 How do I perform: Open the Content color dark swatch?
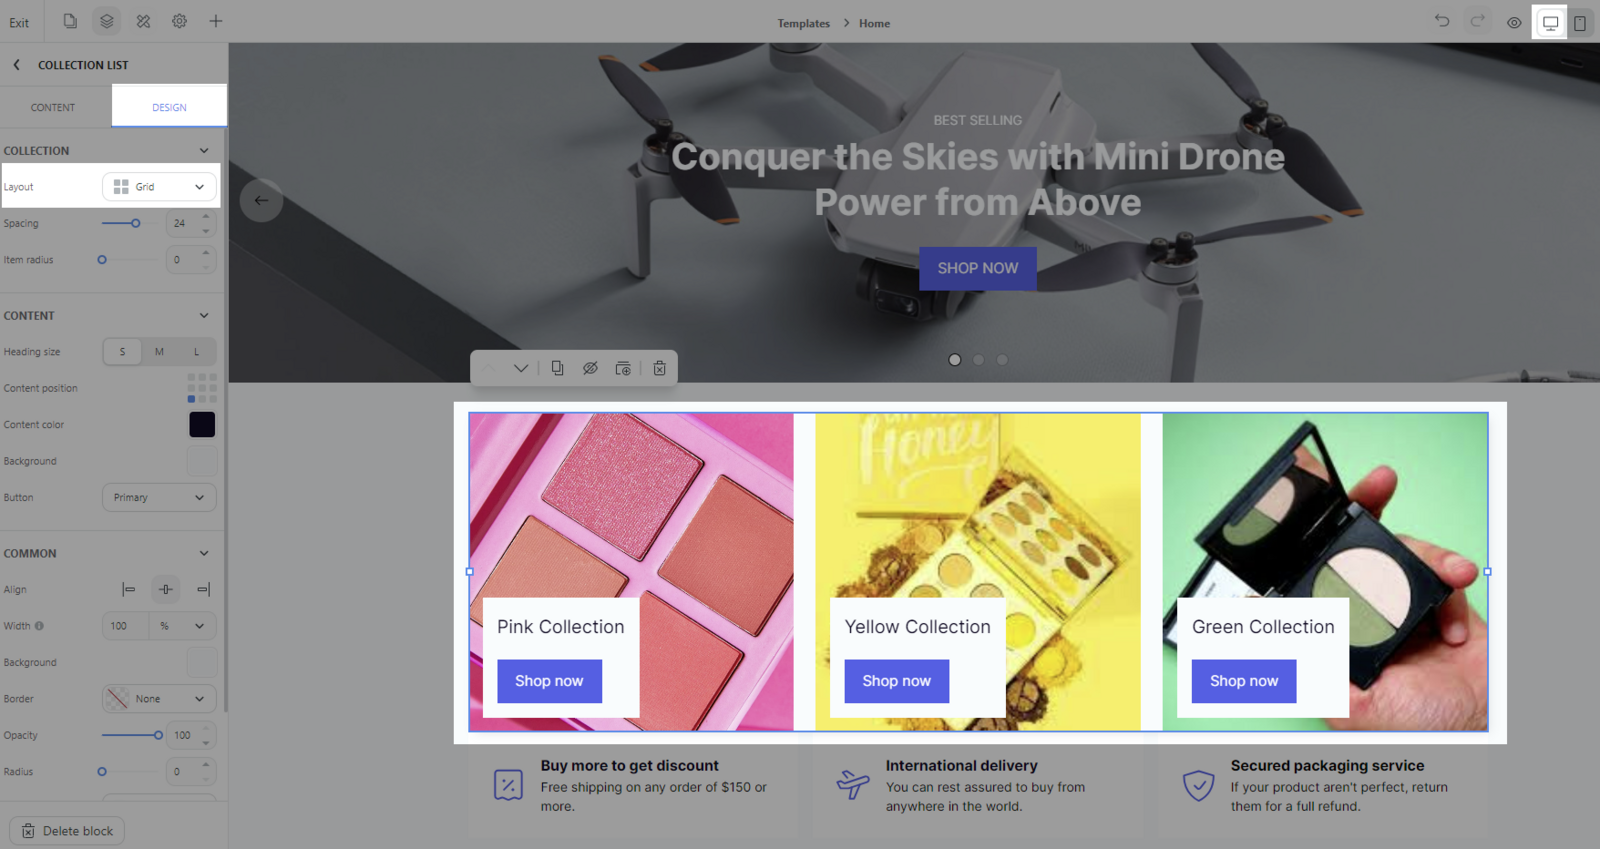(202, 425)
